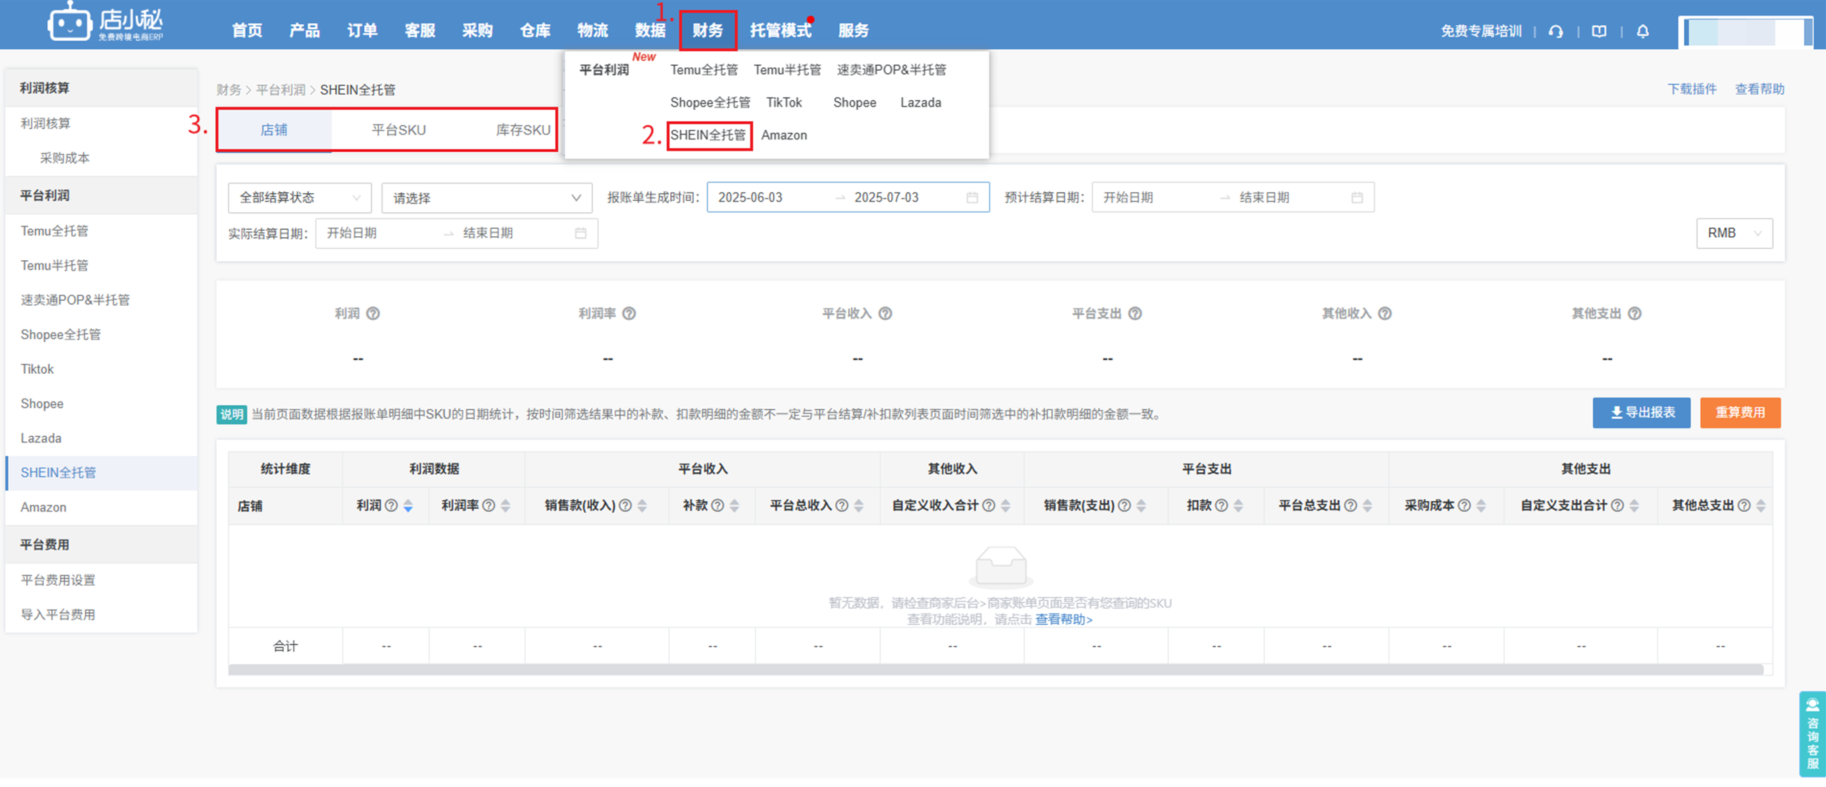Click help icon next to 其他支出 summary

(1634, 313)
